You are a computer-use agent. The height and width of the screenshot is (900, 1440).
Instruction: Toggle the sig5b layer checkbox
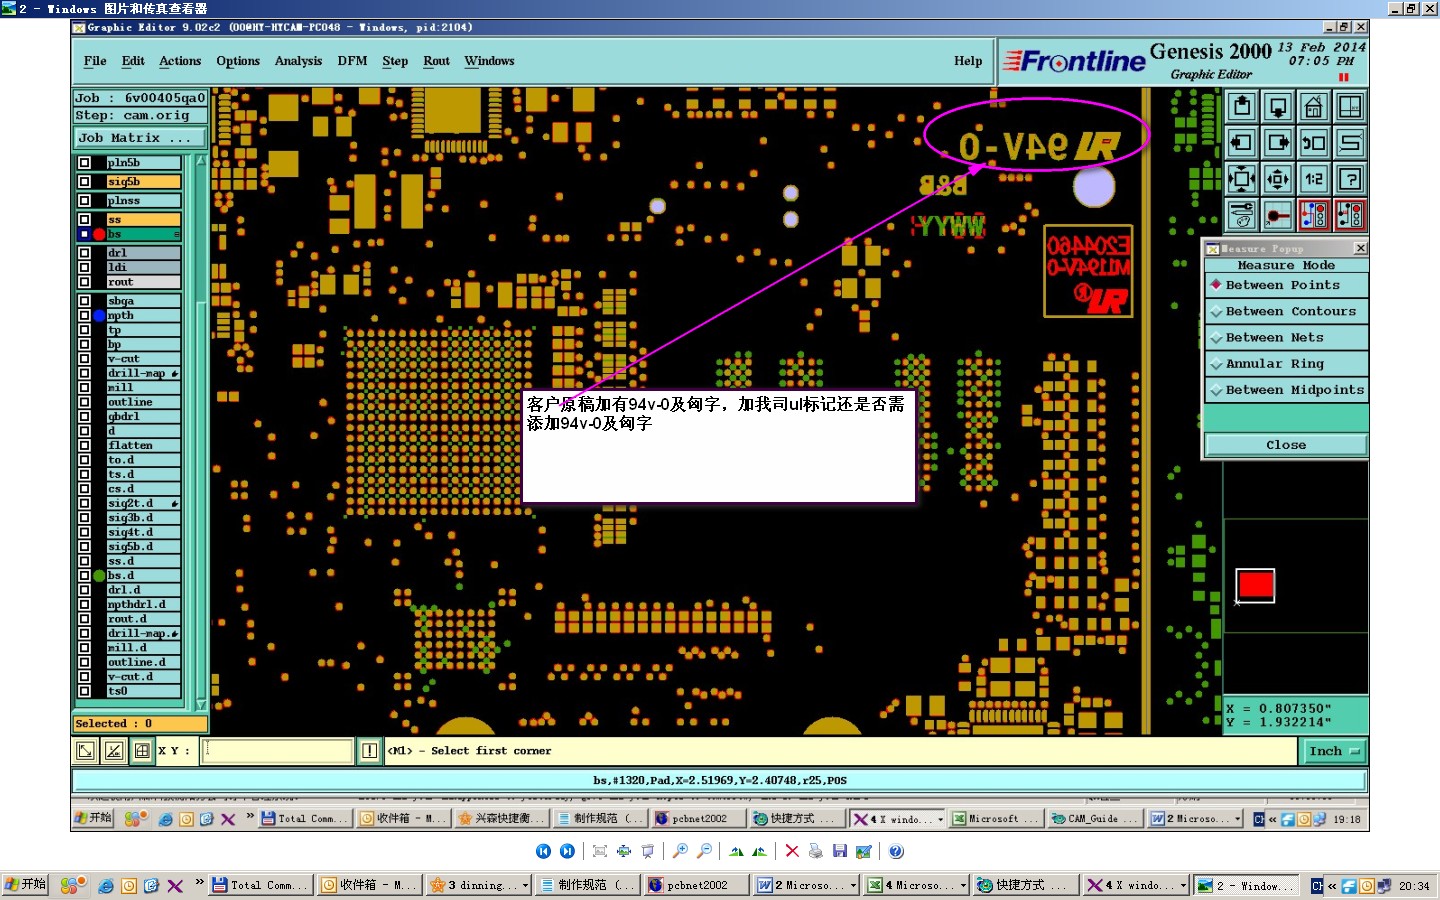point(84,181)
